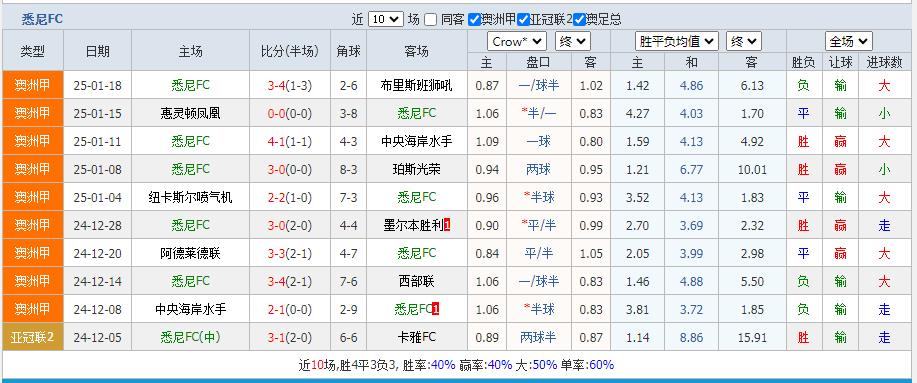This screenshot has width=917, height=383.
Task: Click the draw odds 8.86
Action: pyautogui.click(x=691, y=337)
